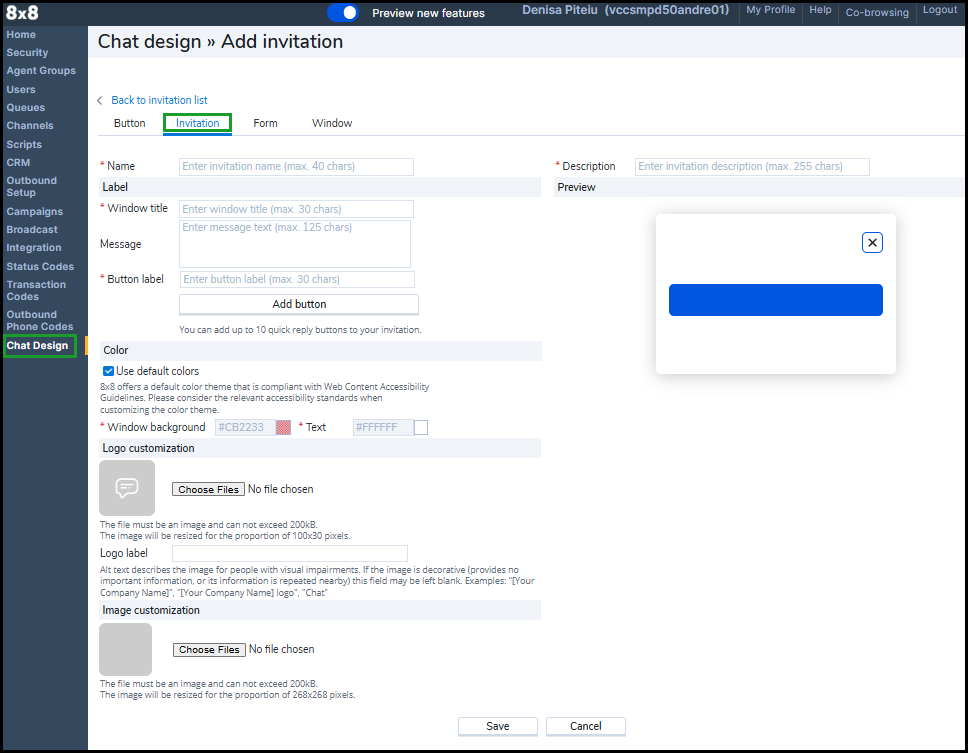
Task: Open Queues in the left sidebar
Action: coord(25,107)
